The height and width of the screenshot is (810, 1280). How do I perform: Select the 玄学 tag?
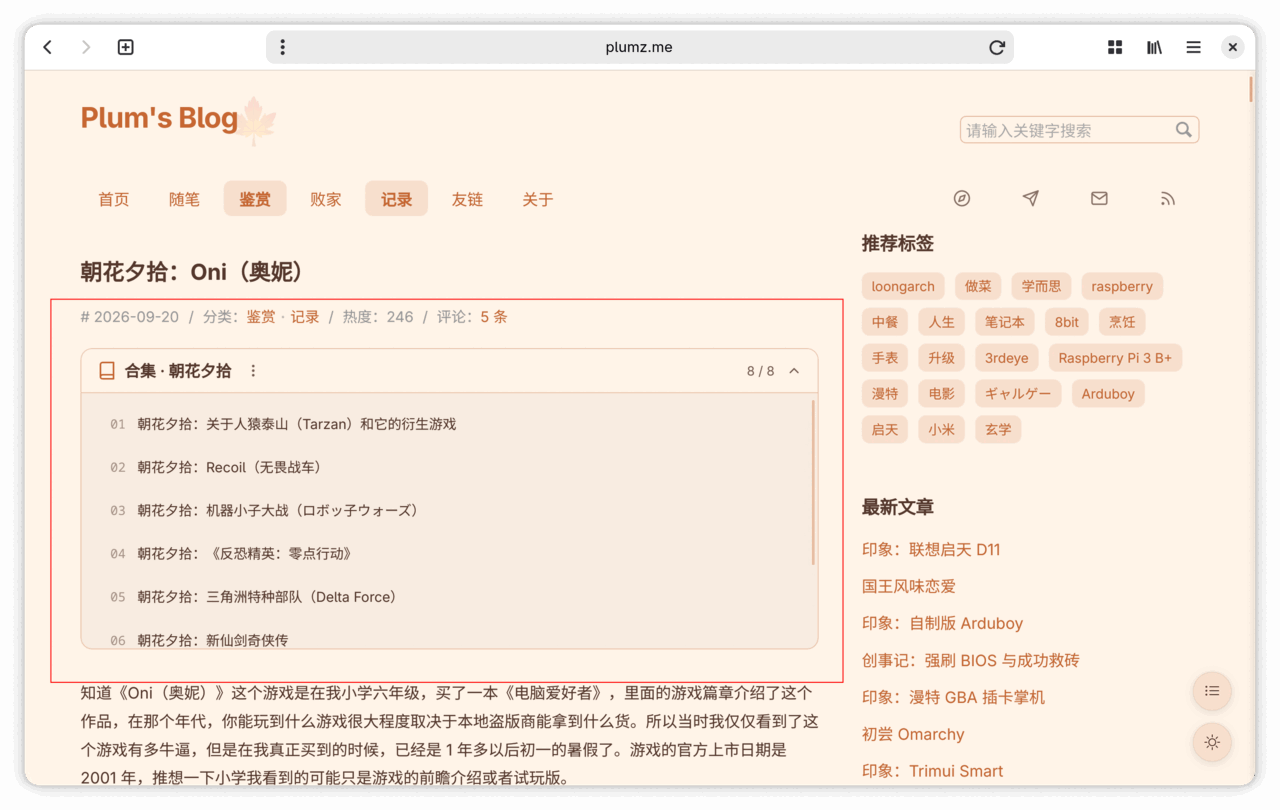point(998,430)
